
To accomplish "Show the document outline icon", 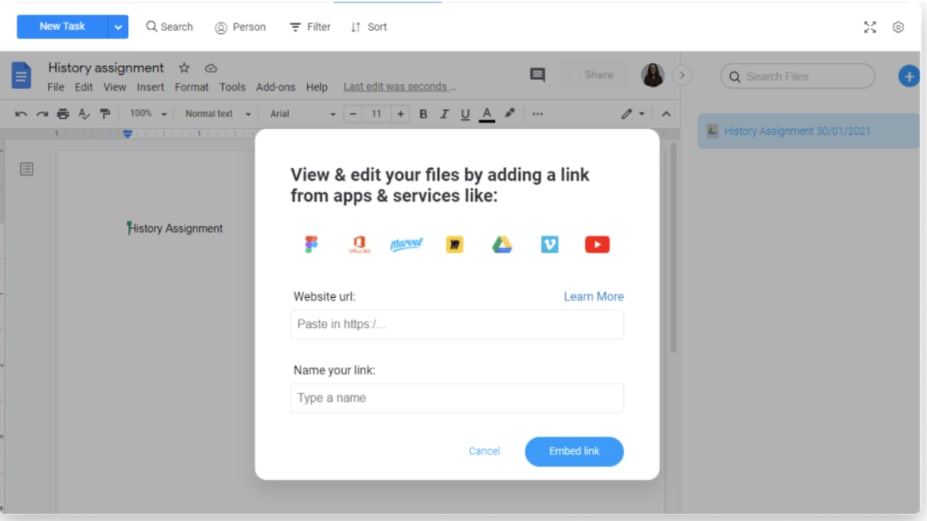I will pyautogui.click(x=27, y=169).
